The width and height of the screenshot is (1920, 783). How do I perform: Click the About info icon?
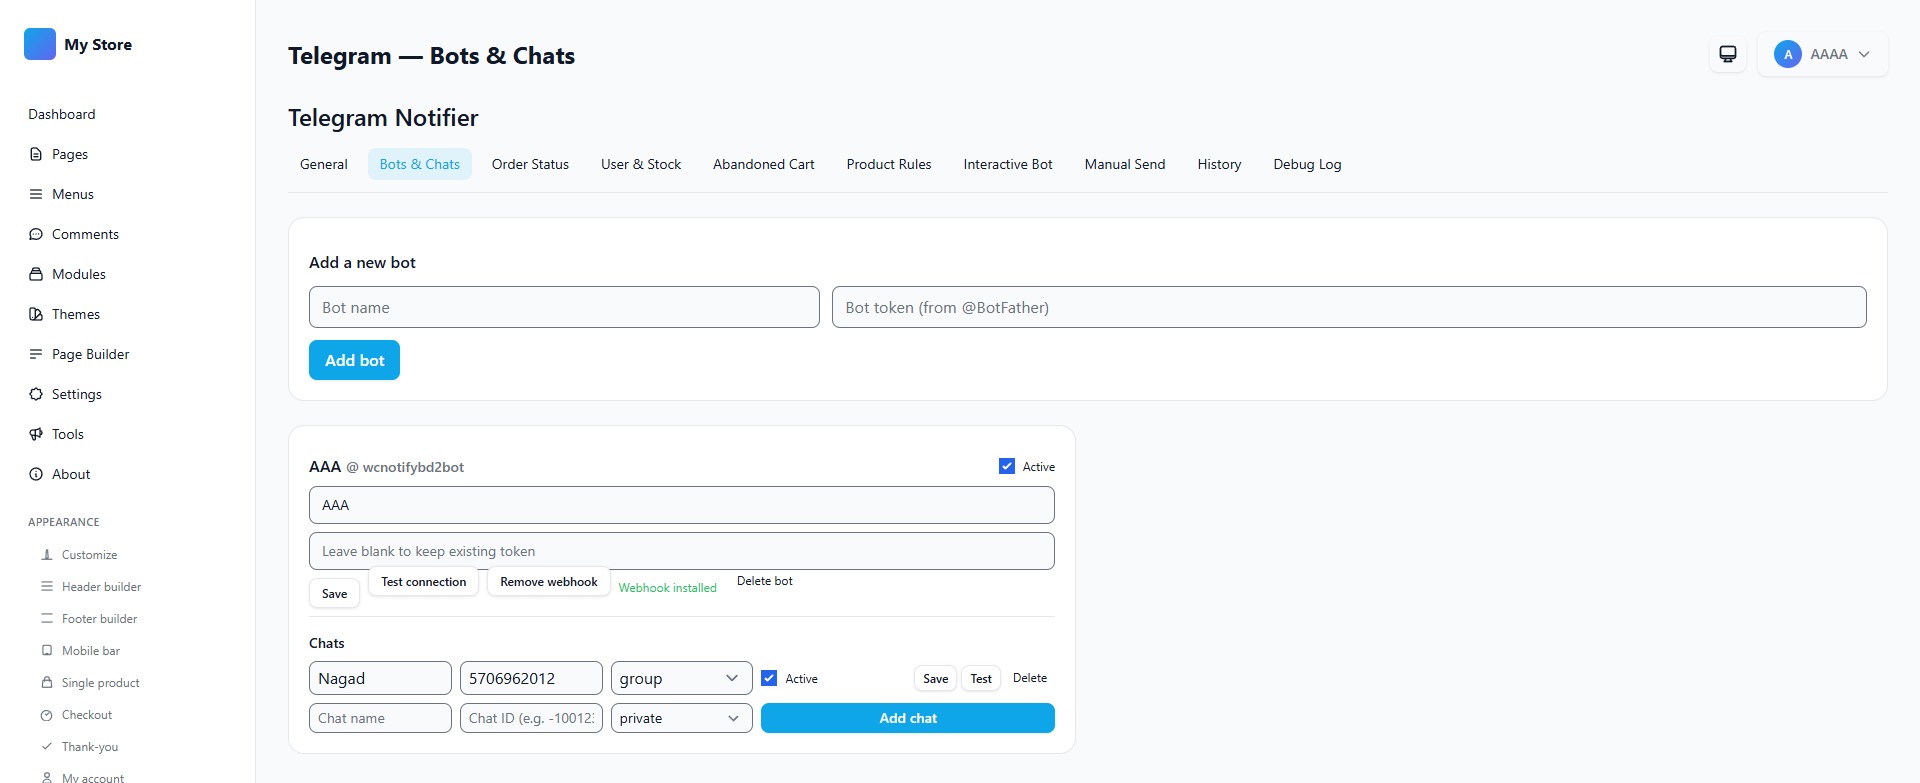point(36,474)
